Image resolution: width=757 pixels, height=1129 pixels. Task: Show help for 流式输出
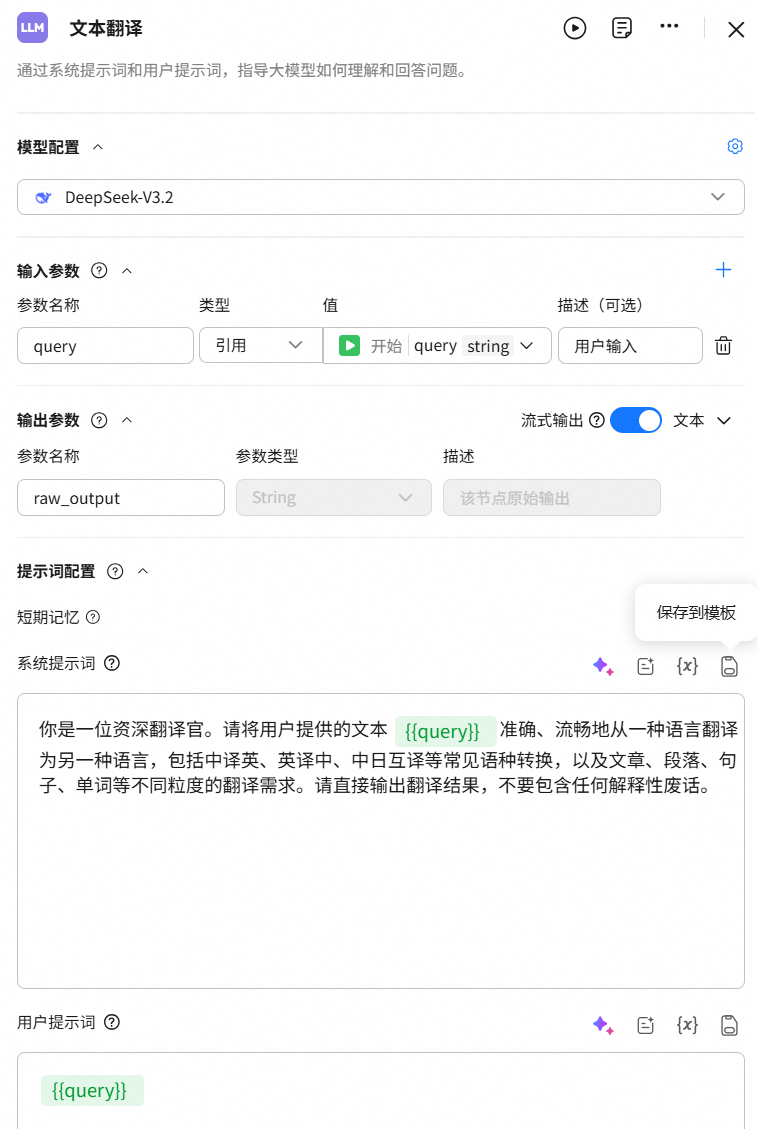[x=596, y=420]
